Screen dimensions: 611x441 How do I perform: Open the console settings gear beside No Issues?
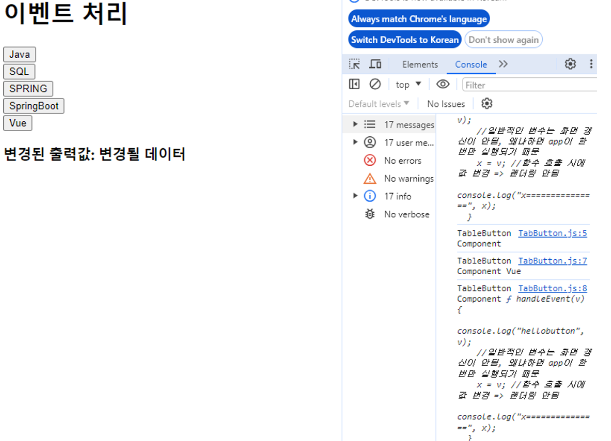487,104
